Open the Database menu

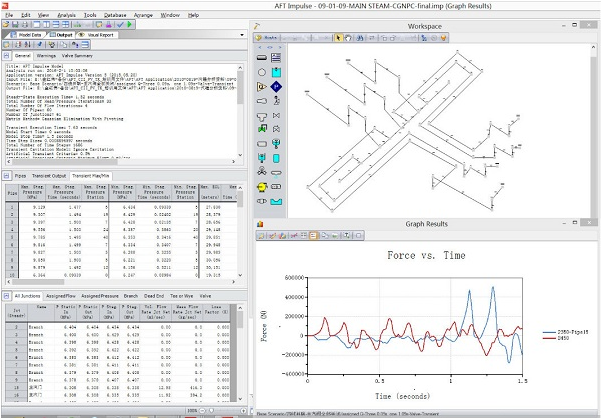pos(114,16)
